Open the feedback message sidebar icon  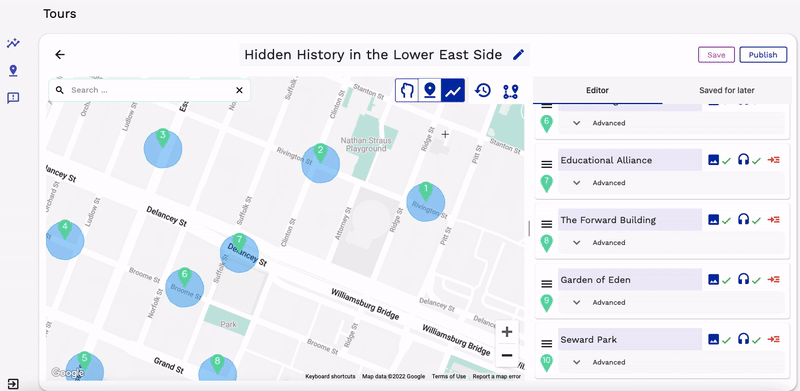pyautogui.click(x=13, y=98)
